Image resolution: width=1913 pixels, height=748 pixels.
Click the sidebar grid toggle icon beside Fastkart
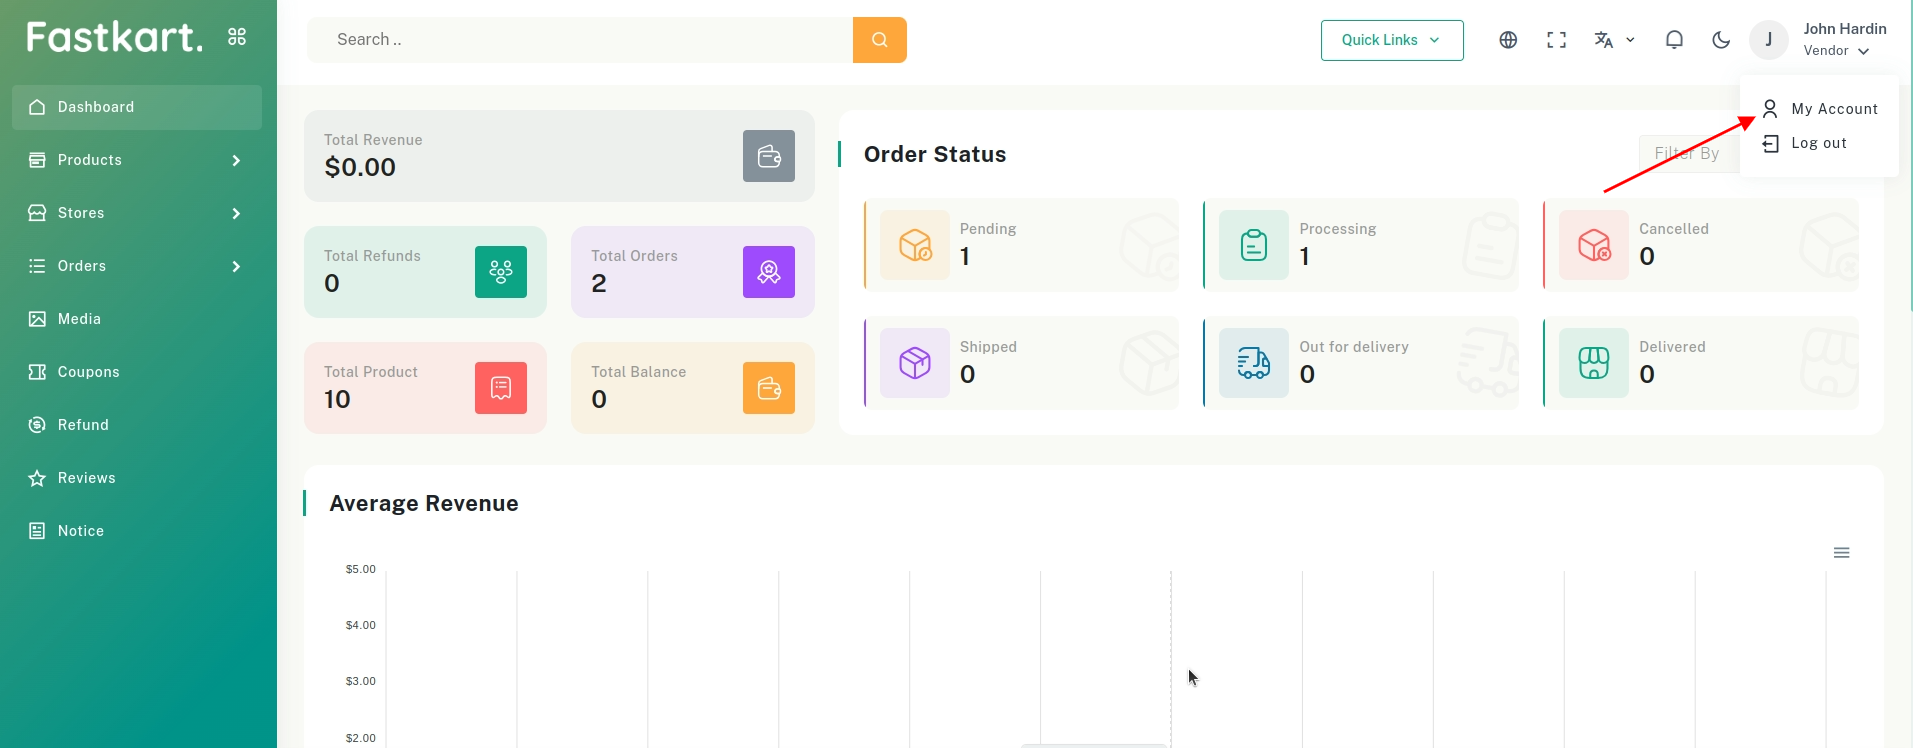(x=237, y=37)
